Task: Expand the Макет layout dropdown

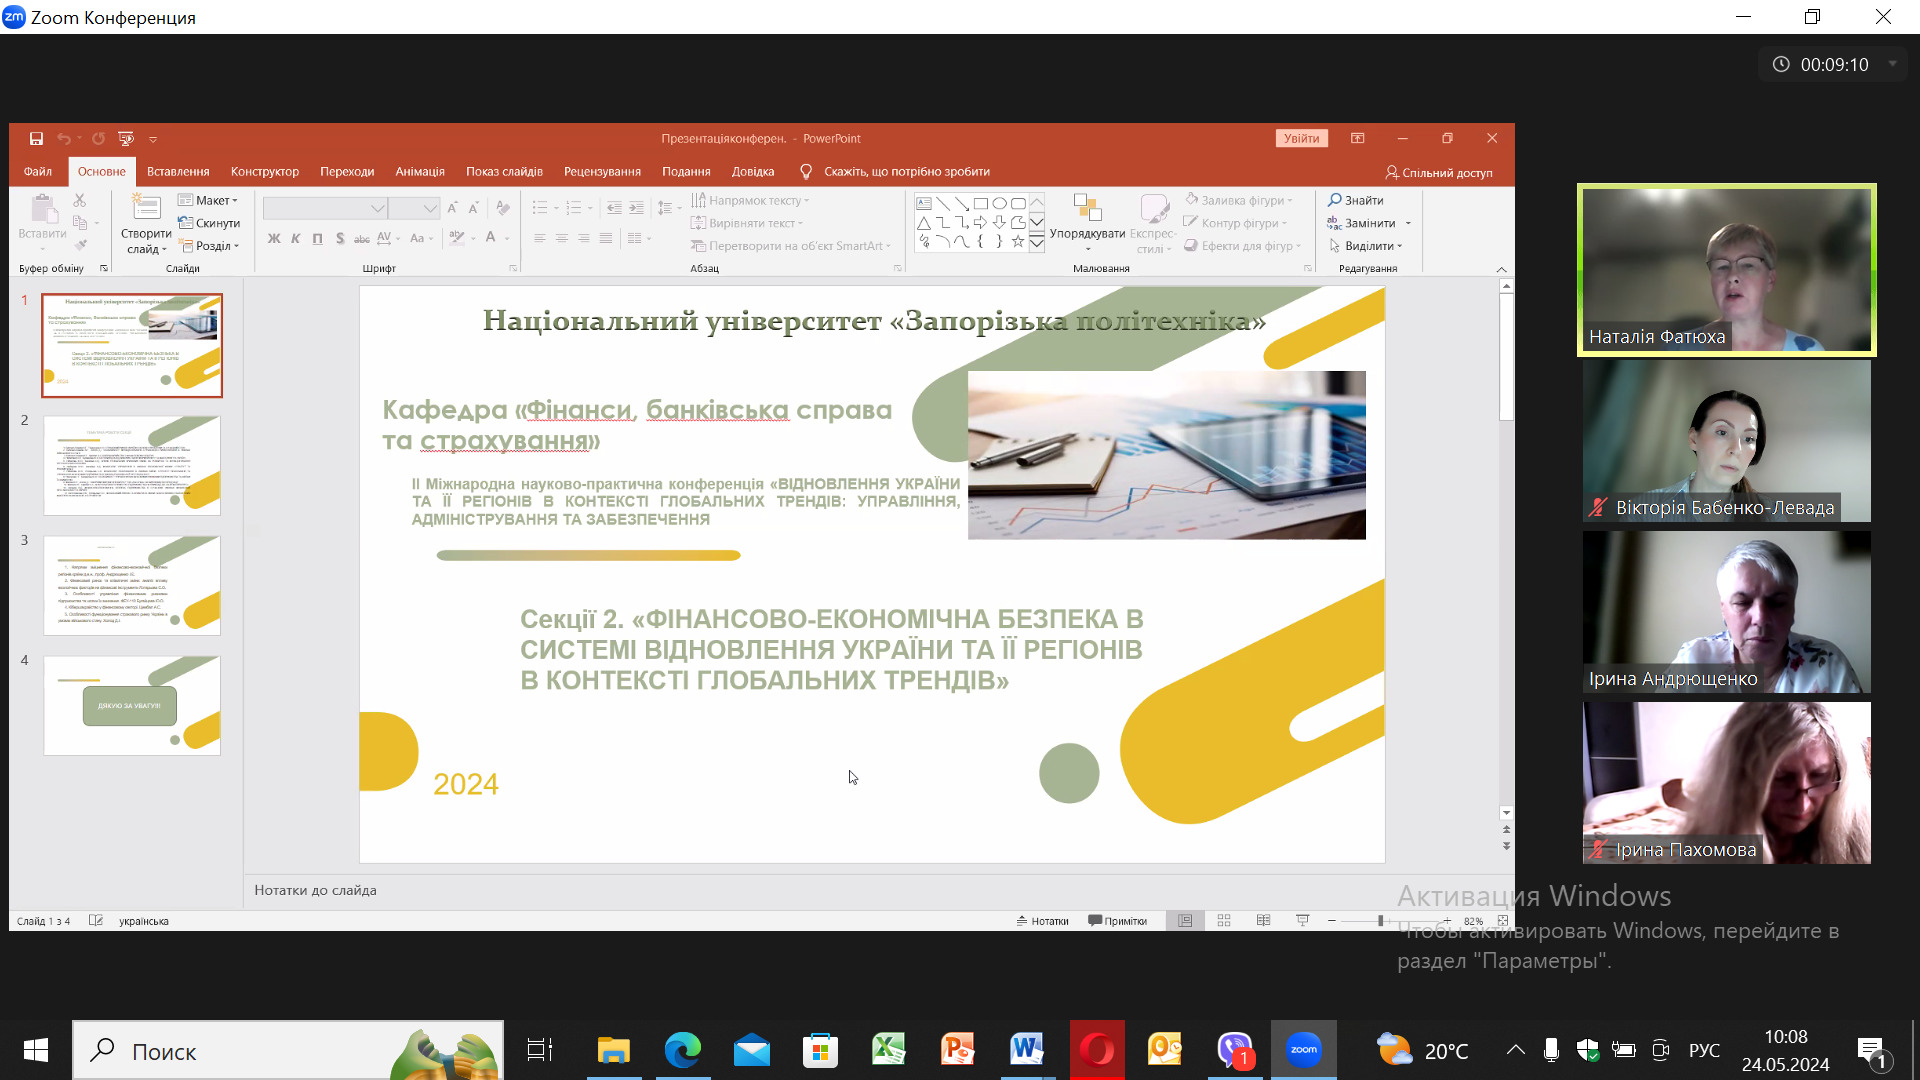Action: (x=209, y=200)
